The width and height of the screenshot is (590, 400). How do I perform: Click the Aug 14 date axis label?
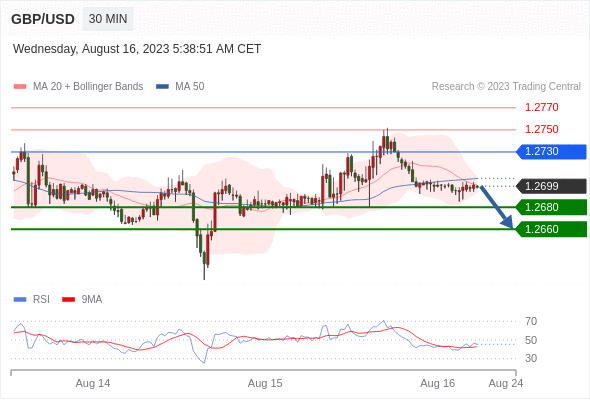93,383
